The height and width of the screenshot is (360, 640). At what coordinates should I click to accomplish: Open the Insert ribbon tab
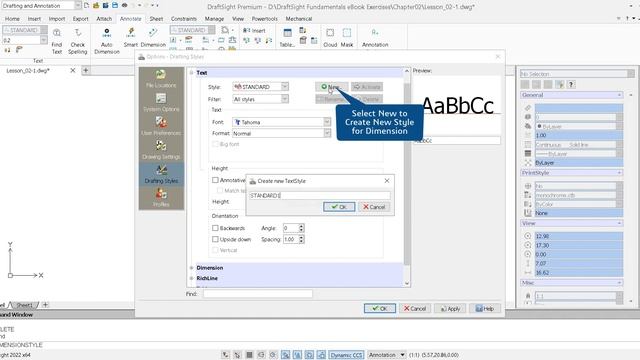(x=34, y=19)
